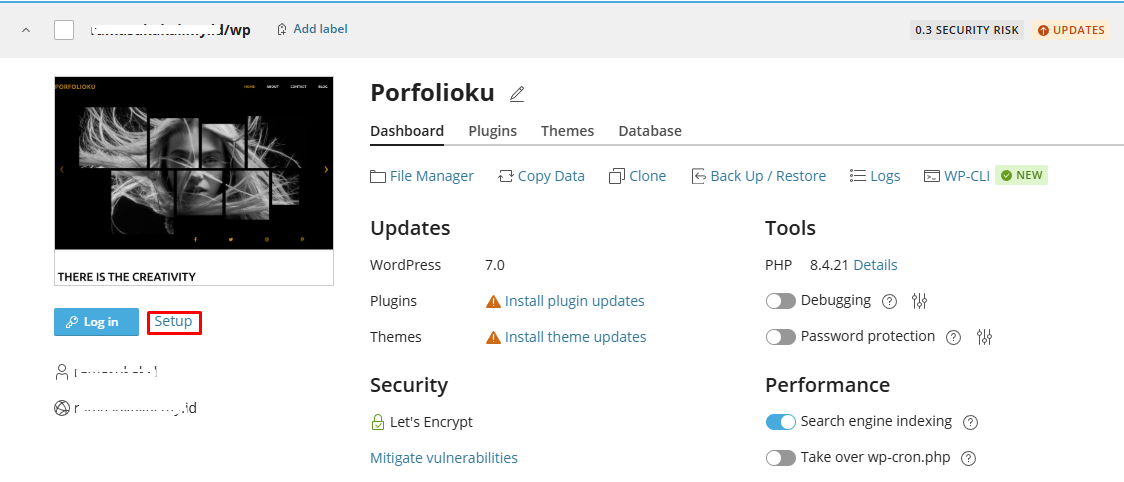Open the Password protection settings sliders icon

(984, 336)
